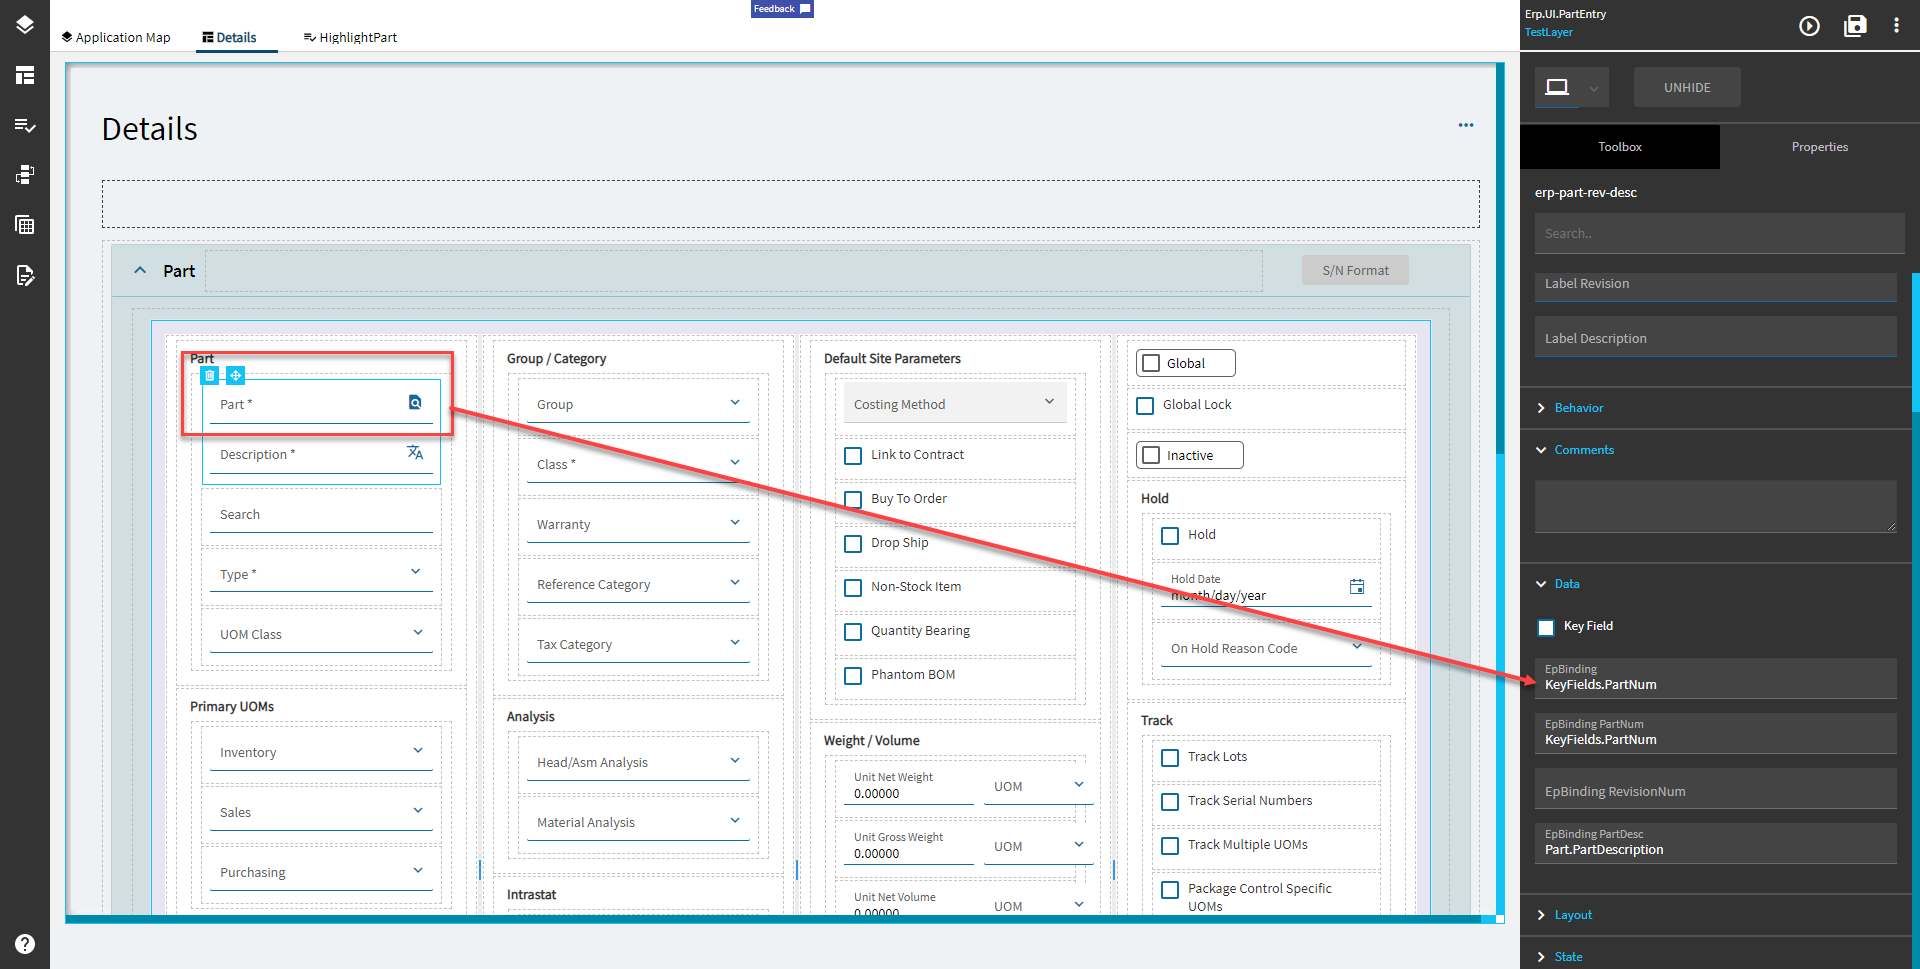Check the Phantom BOM checkbox
The height and width of the screenshot is (969, 1920).
853,676
